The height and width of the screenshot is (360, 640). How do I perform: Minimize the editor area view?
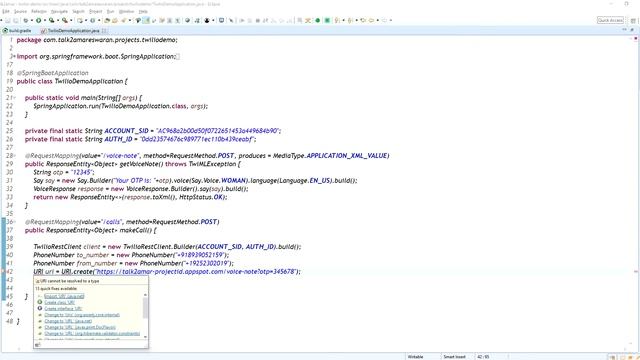click(624, 30)
